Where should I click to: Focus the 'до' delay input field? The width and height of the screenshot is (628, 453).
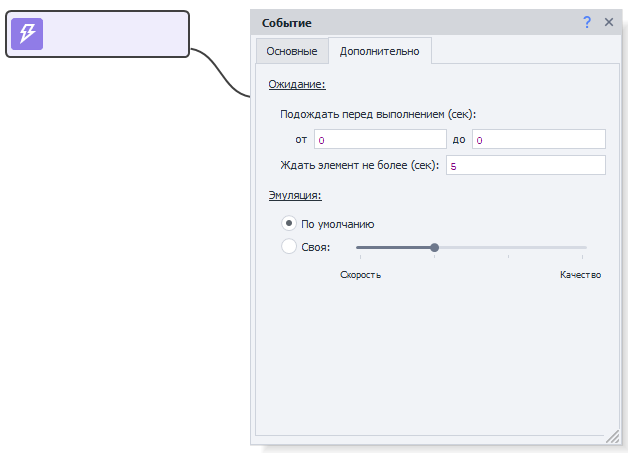538,139
